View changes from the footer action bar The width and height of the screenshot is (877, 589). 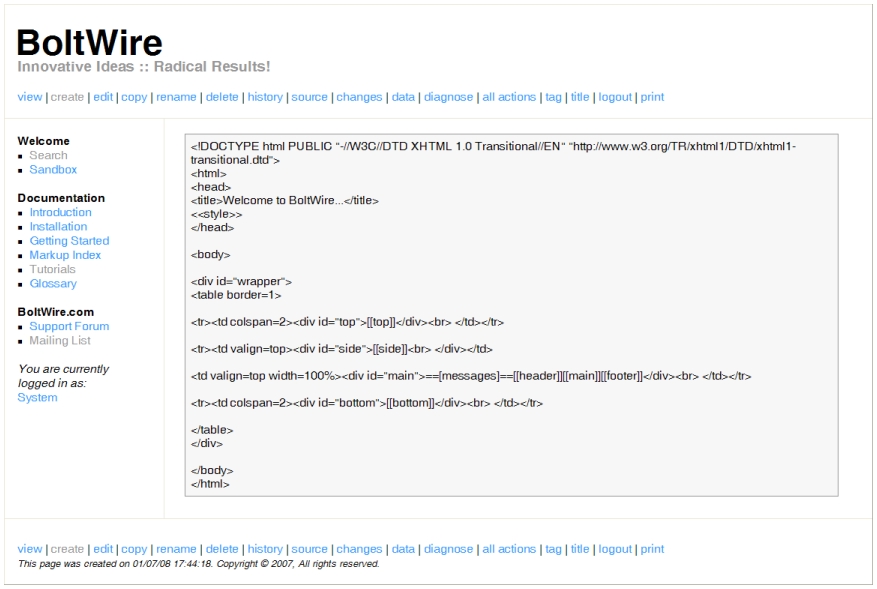(359, 549)
